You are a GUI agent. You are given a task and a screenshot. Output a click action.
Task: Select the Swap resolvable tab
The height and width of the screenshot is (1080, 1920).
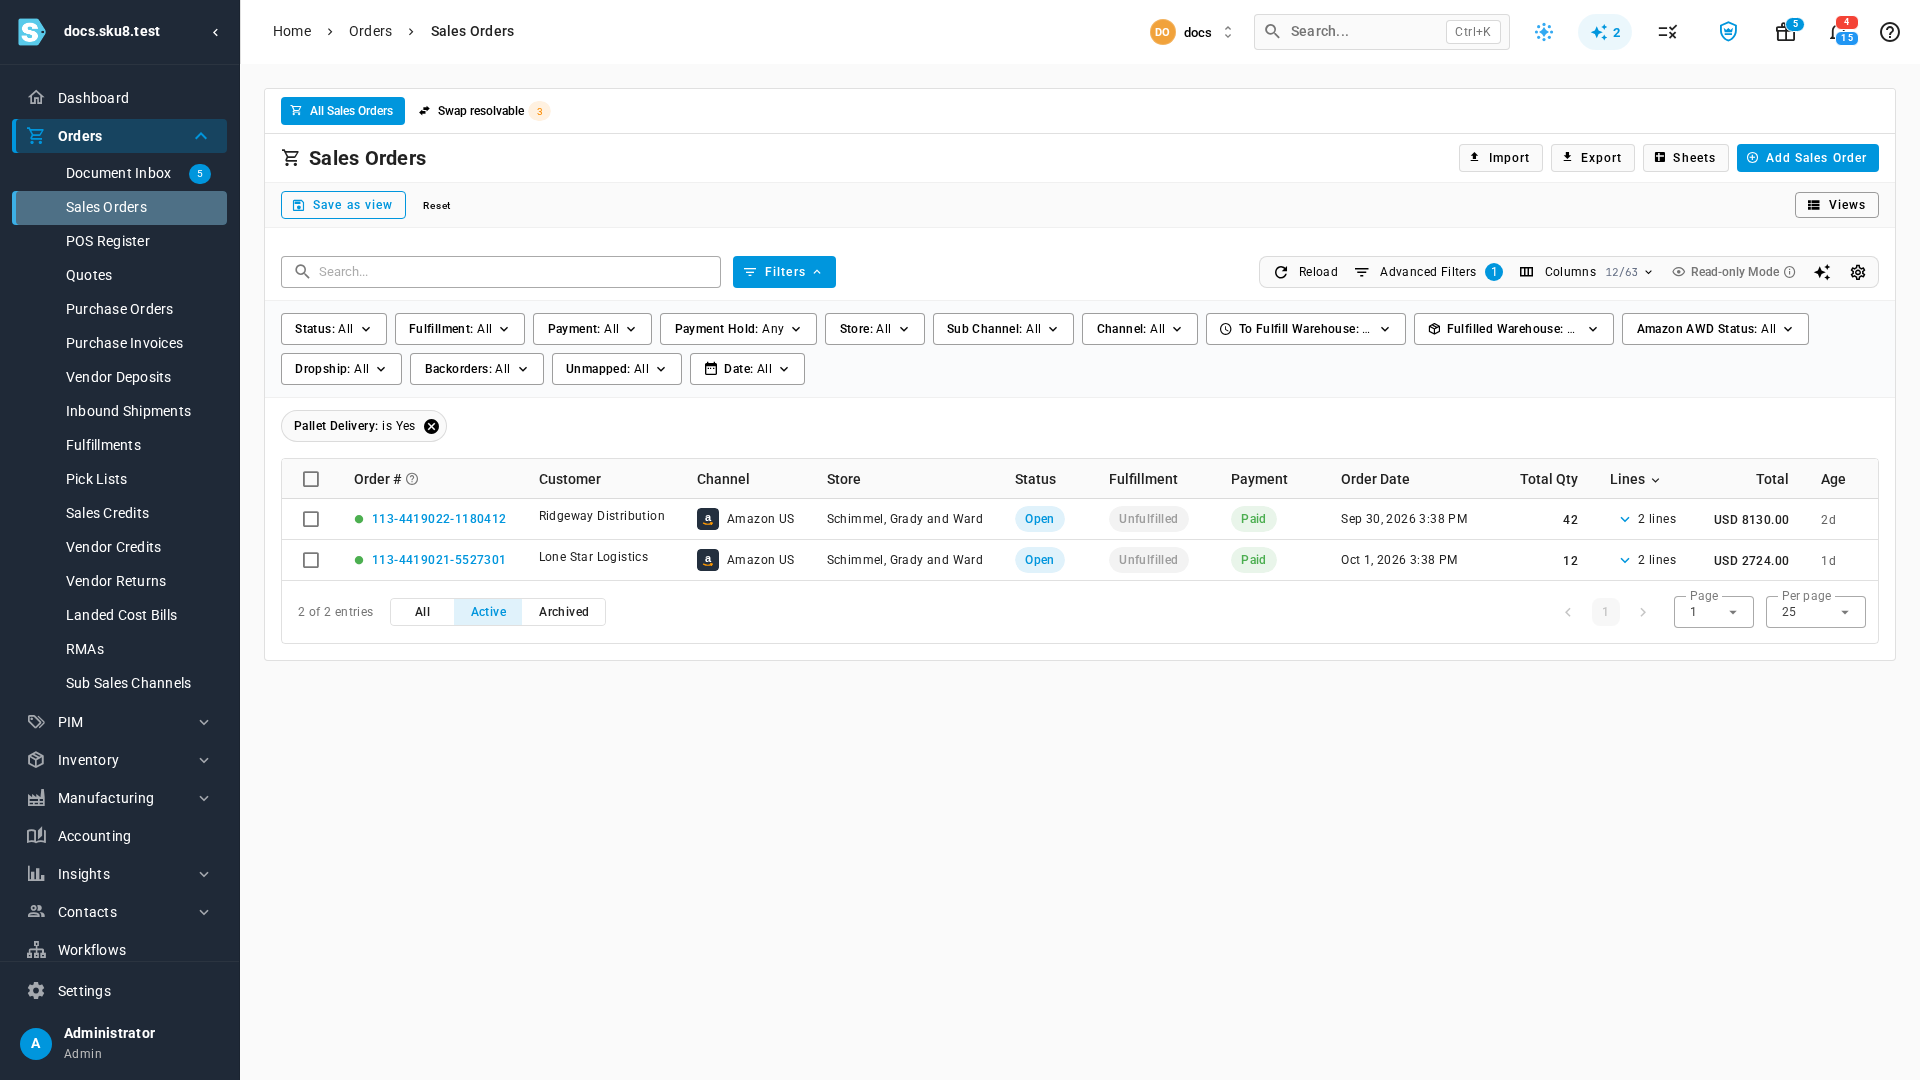(x=483, y=111)
